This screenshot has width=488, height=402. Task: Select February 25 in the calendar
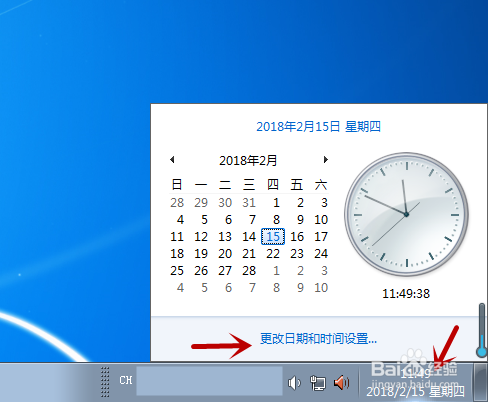pyautogui.click(x=177, y=271)
